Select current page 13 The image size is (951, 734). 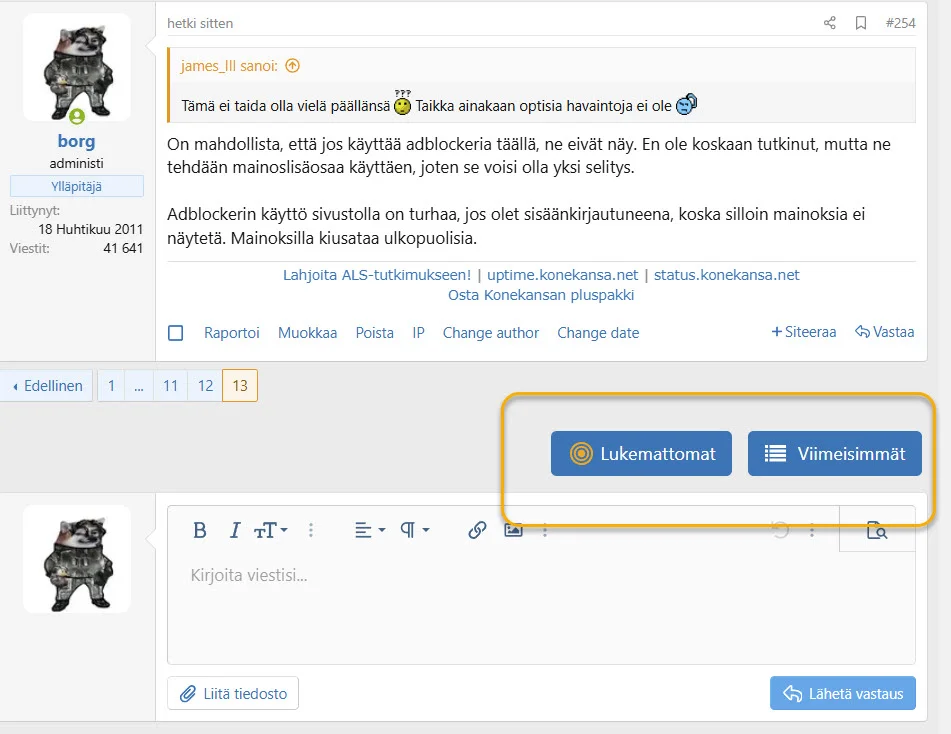coord(240,386)
